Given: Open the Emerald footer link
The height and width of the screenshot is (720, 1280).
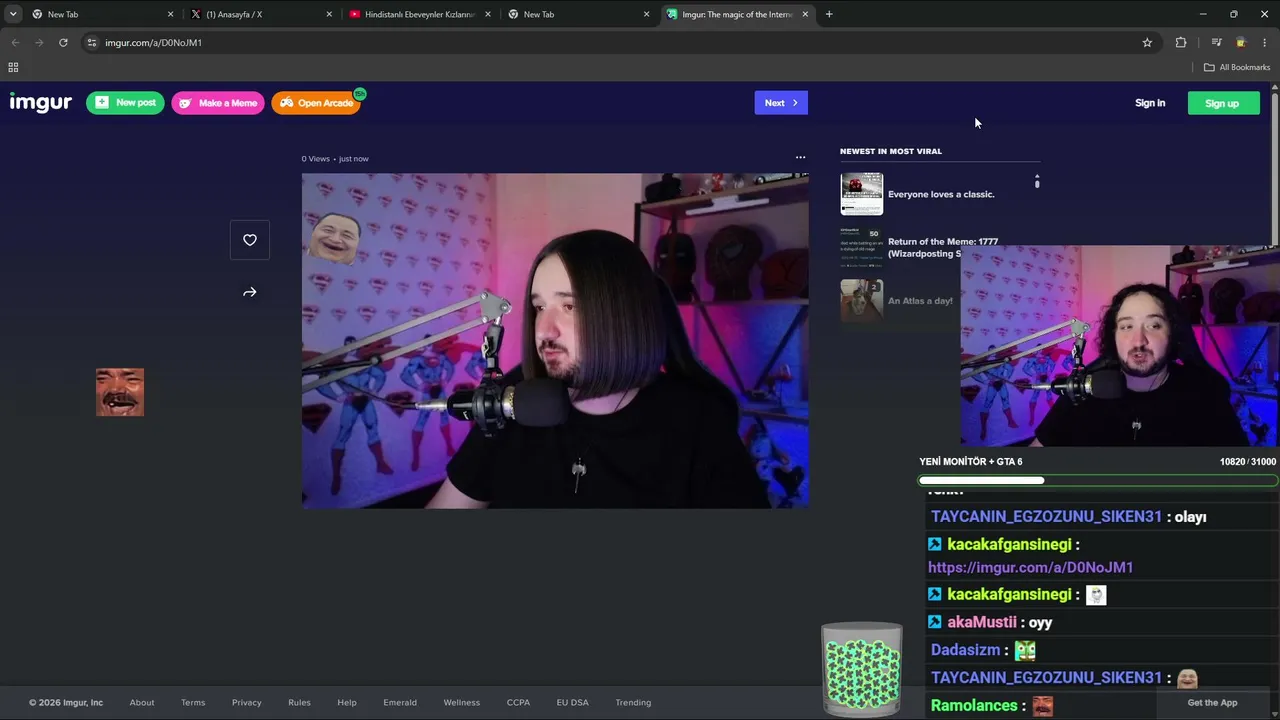Looking at the screenshot, I should 400,702.
